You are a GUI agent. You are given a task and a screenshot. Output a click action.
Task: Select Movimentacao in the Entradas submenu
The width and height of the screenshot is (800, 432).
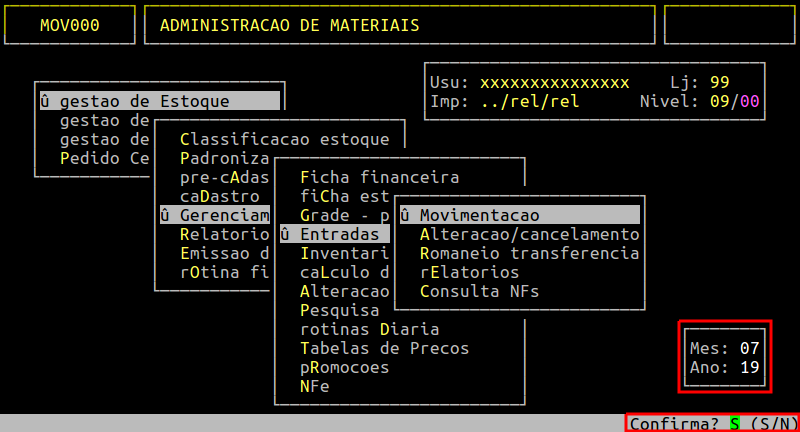pos(480,216)
